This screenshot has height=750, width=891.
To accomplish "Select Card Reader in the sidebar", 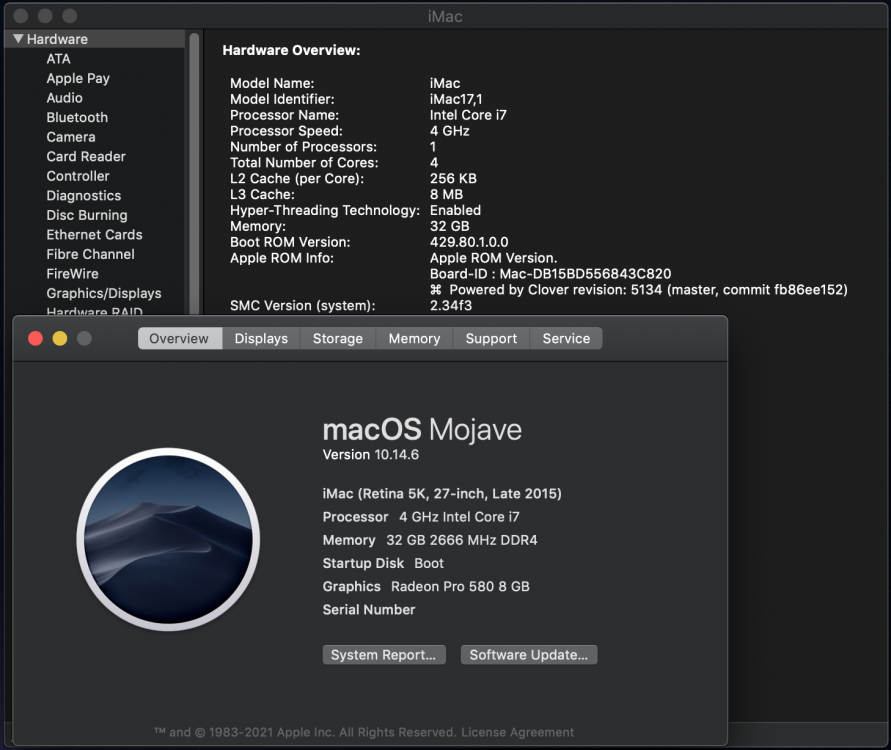I will 86,156.
